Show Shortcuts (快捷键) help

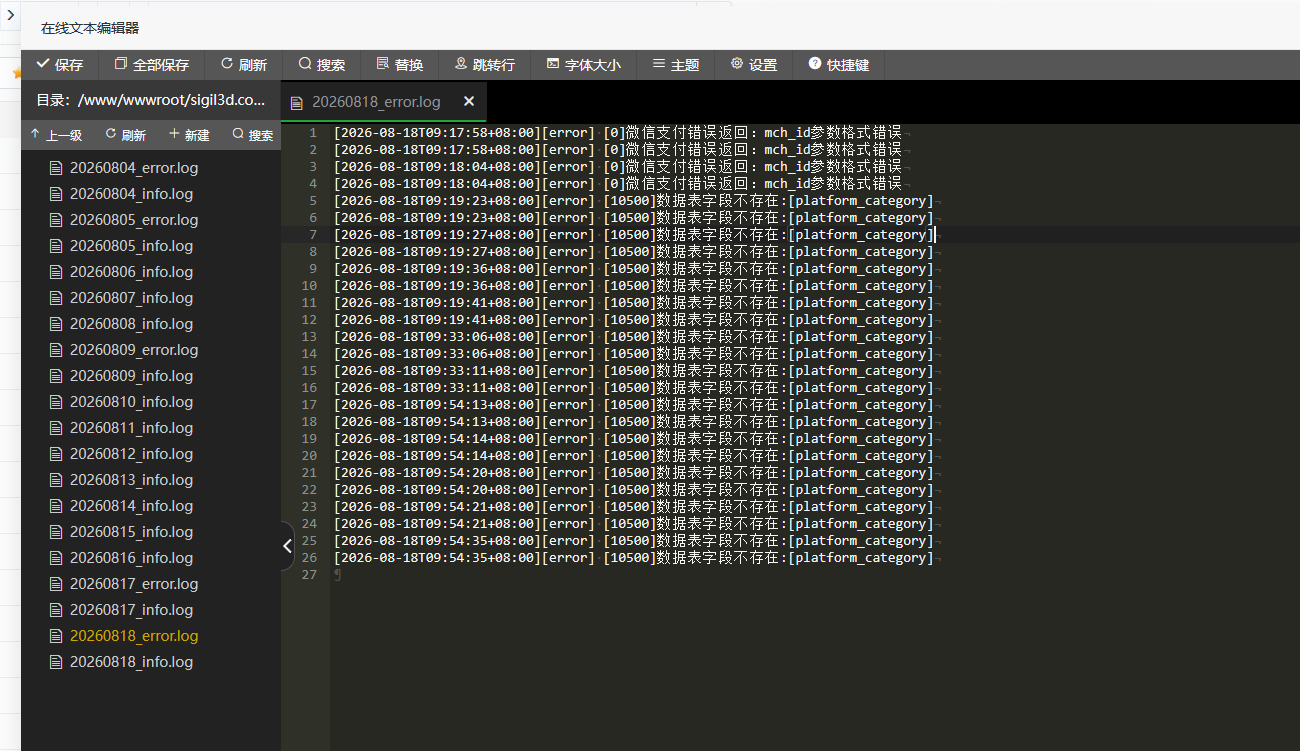839,65
